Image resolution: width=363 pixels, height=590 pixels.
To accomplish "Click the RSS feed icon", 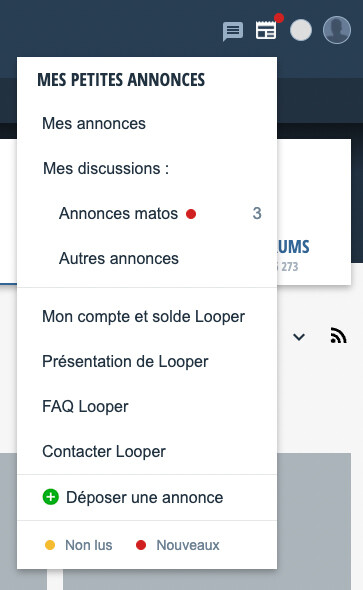I will [338, 335].
